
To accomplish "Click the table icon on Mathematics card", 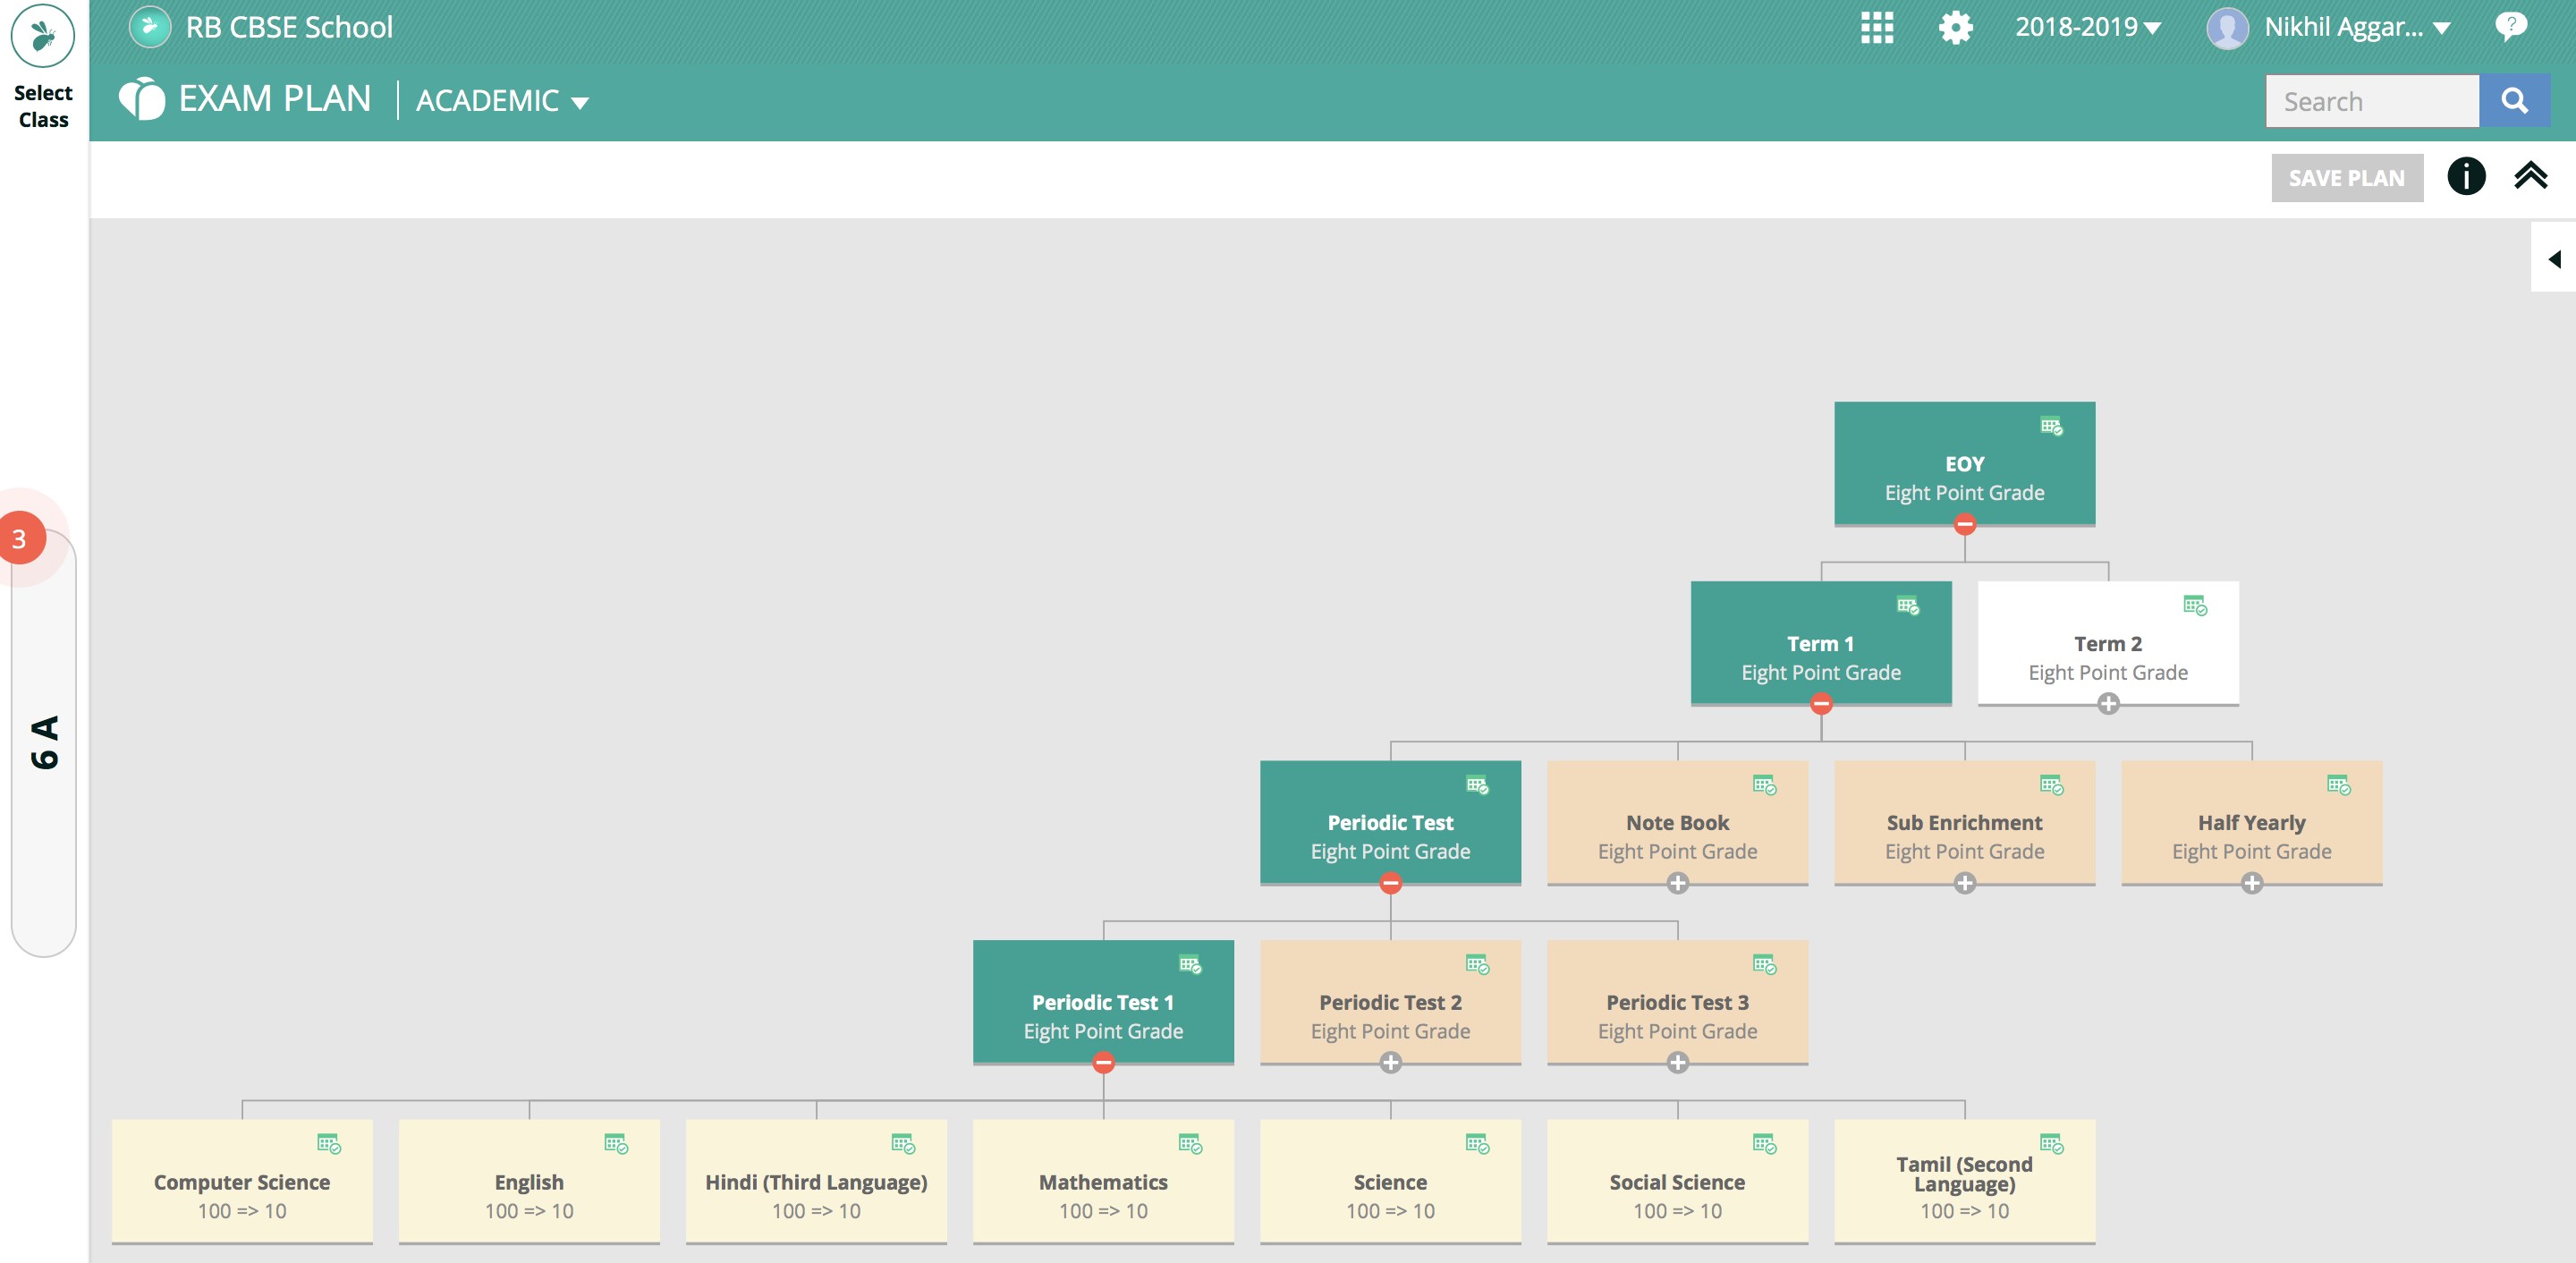I will [x=1189, y=1144].
